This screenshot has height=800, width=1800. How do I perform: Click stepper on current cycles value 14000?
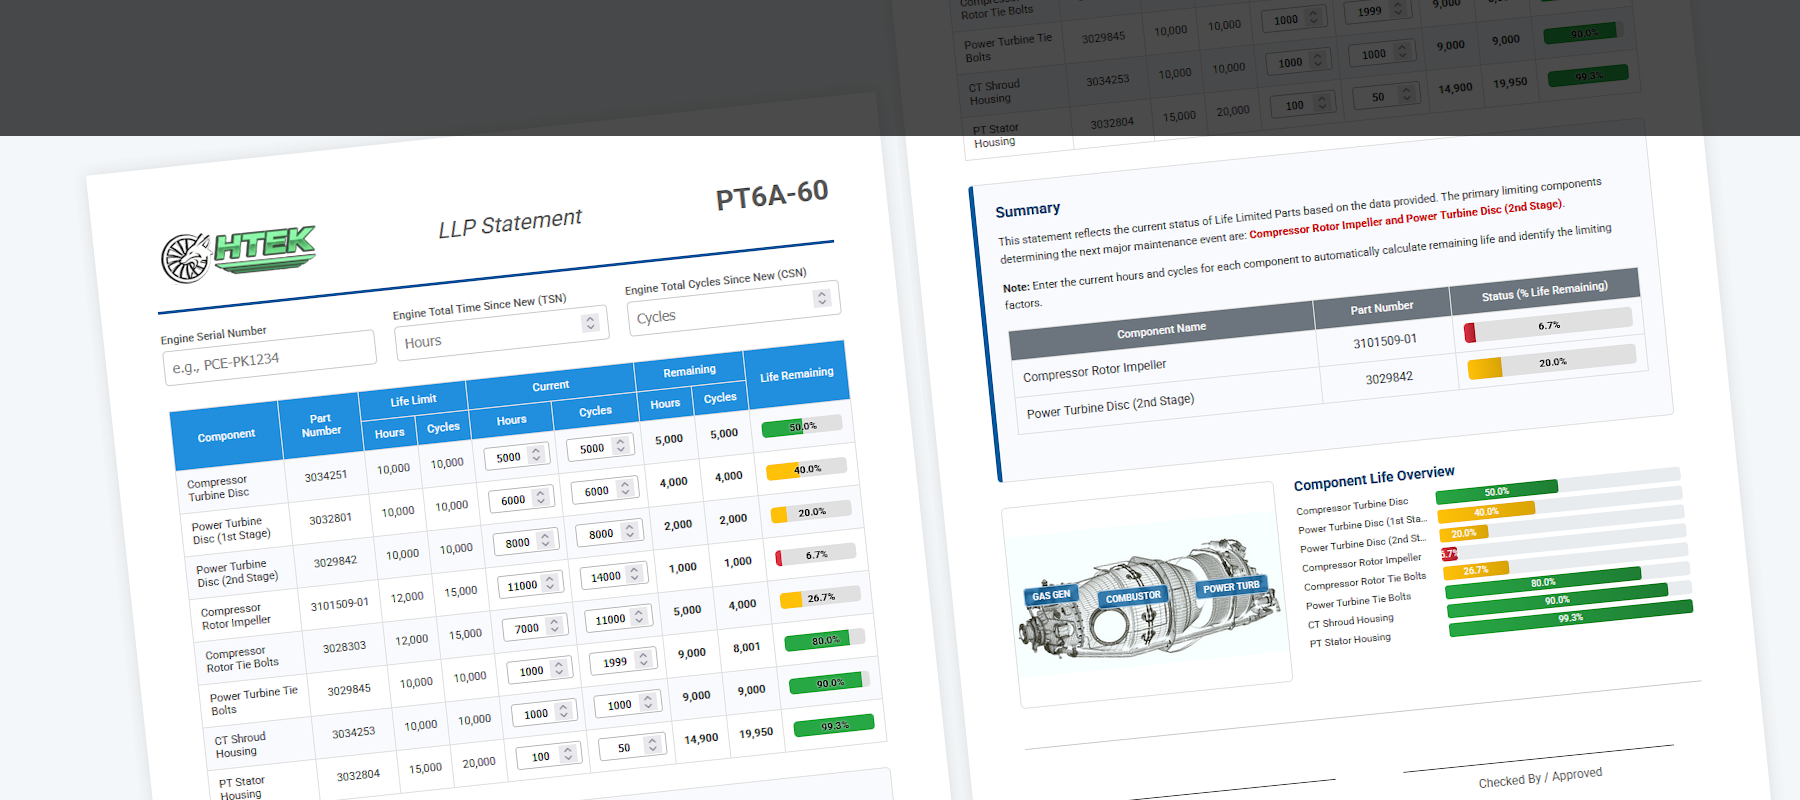coord(635,573)
